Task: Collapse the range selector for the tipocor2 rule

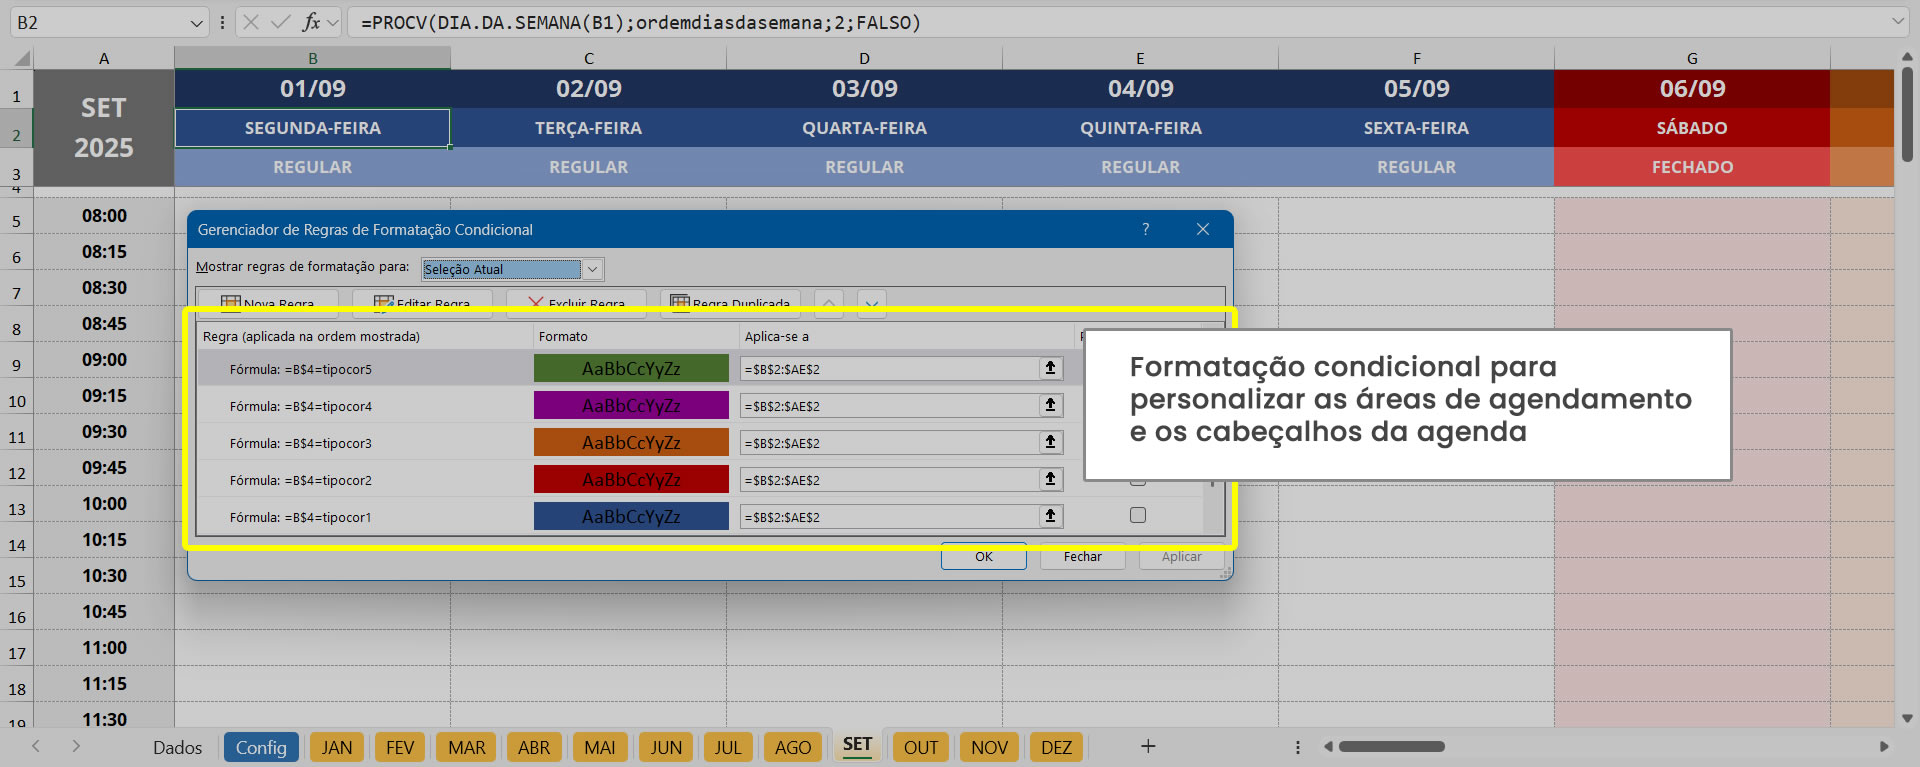Action: (1050, 479)
